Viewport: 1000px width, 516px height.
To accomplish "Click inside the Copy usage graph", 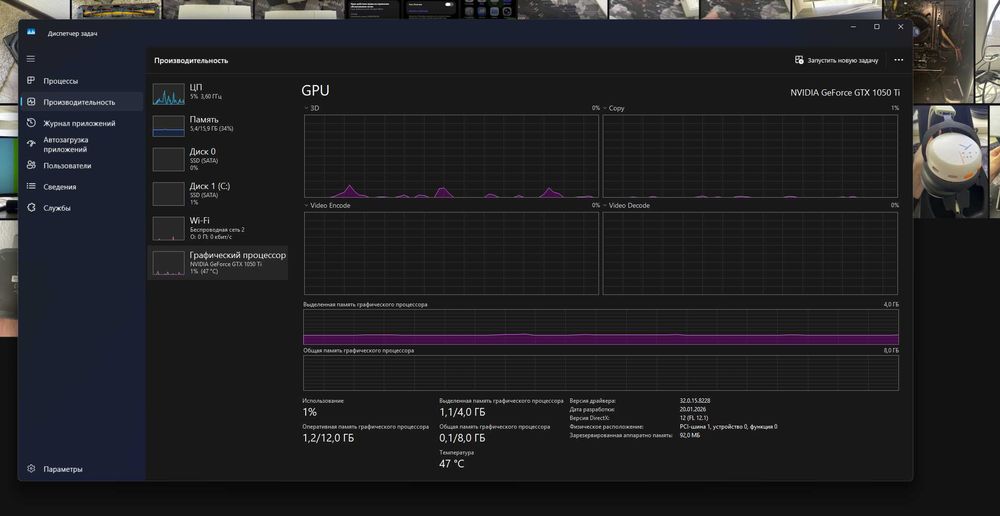I will tap(750, 156).
